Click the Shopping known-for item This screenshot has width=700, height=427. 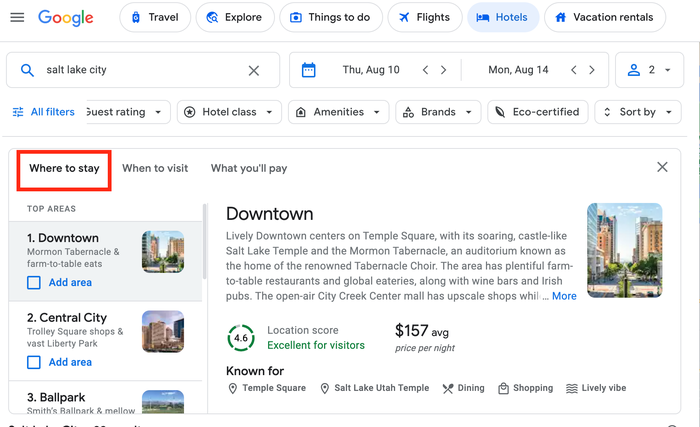[525, 388]
